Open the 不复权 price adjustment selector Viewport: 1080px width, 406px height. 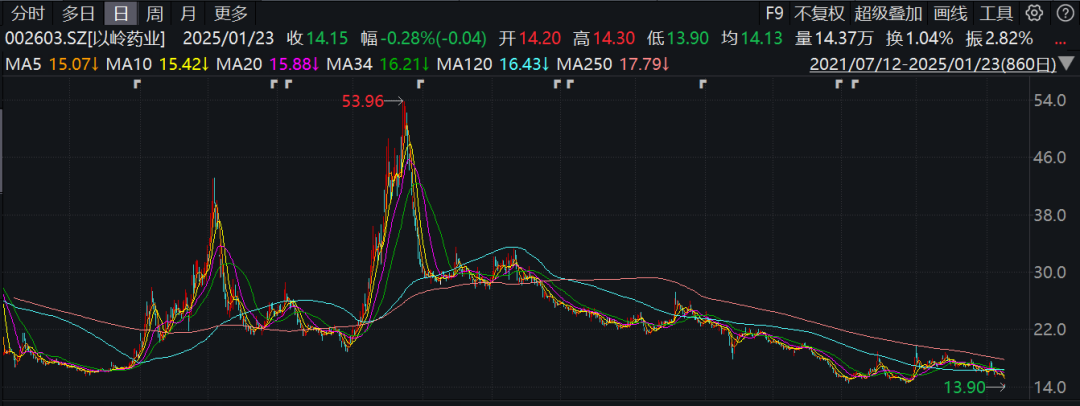(x=819, y=13)
